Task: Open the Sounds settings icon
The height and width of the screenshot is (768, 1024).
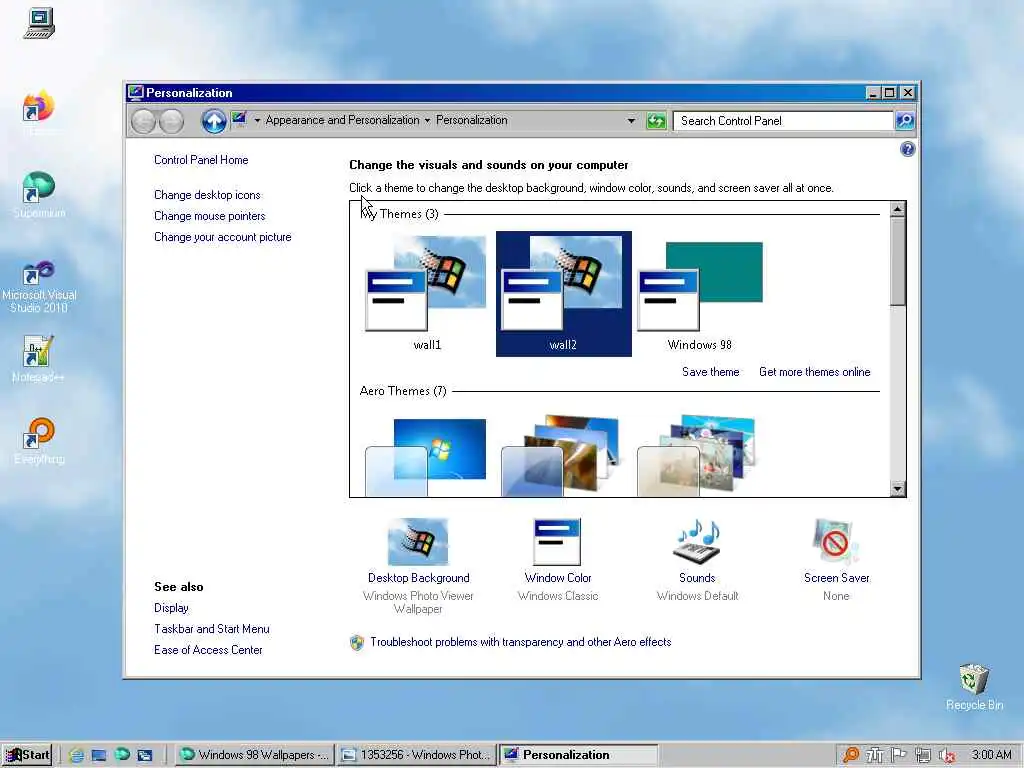Action: click(697, 541)
